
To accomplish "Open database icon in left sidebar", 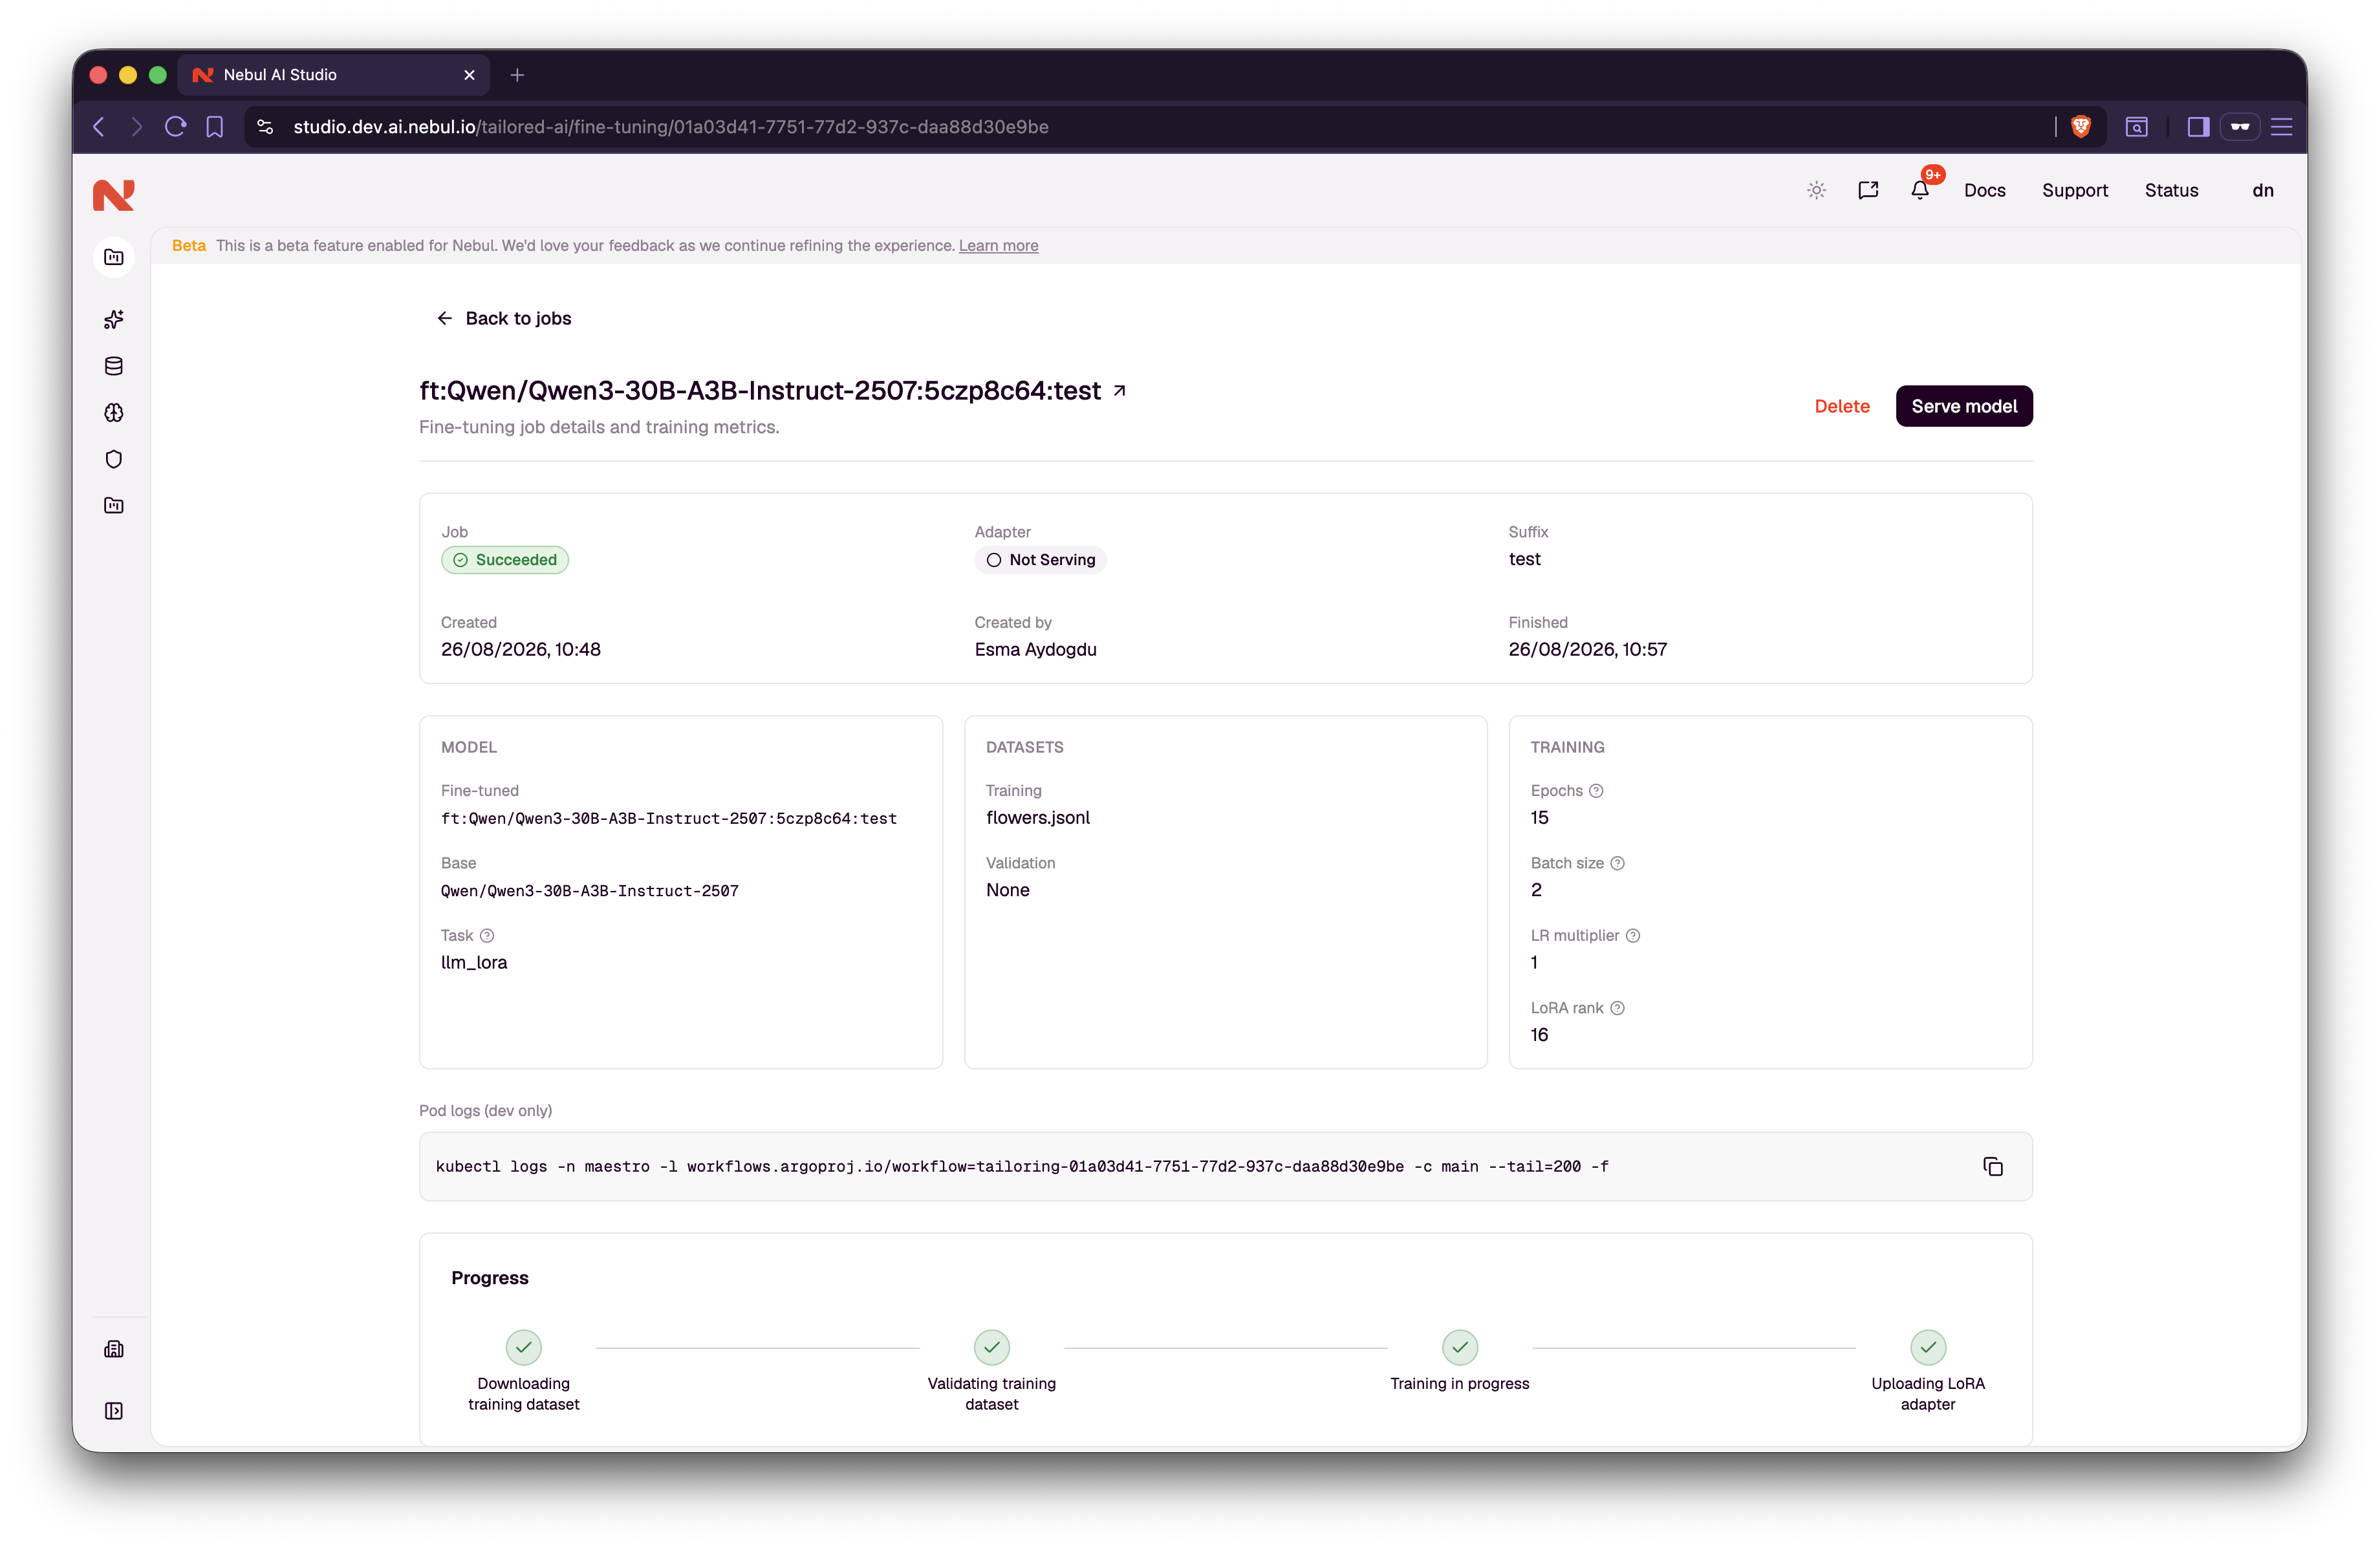I will click(114, 366).
